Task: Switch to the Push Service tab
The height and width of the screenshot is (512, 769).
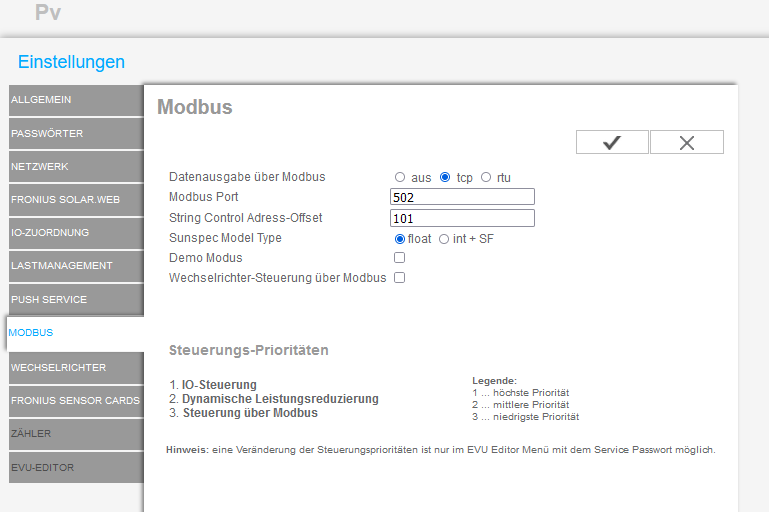Action: click(76, 299)
